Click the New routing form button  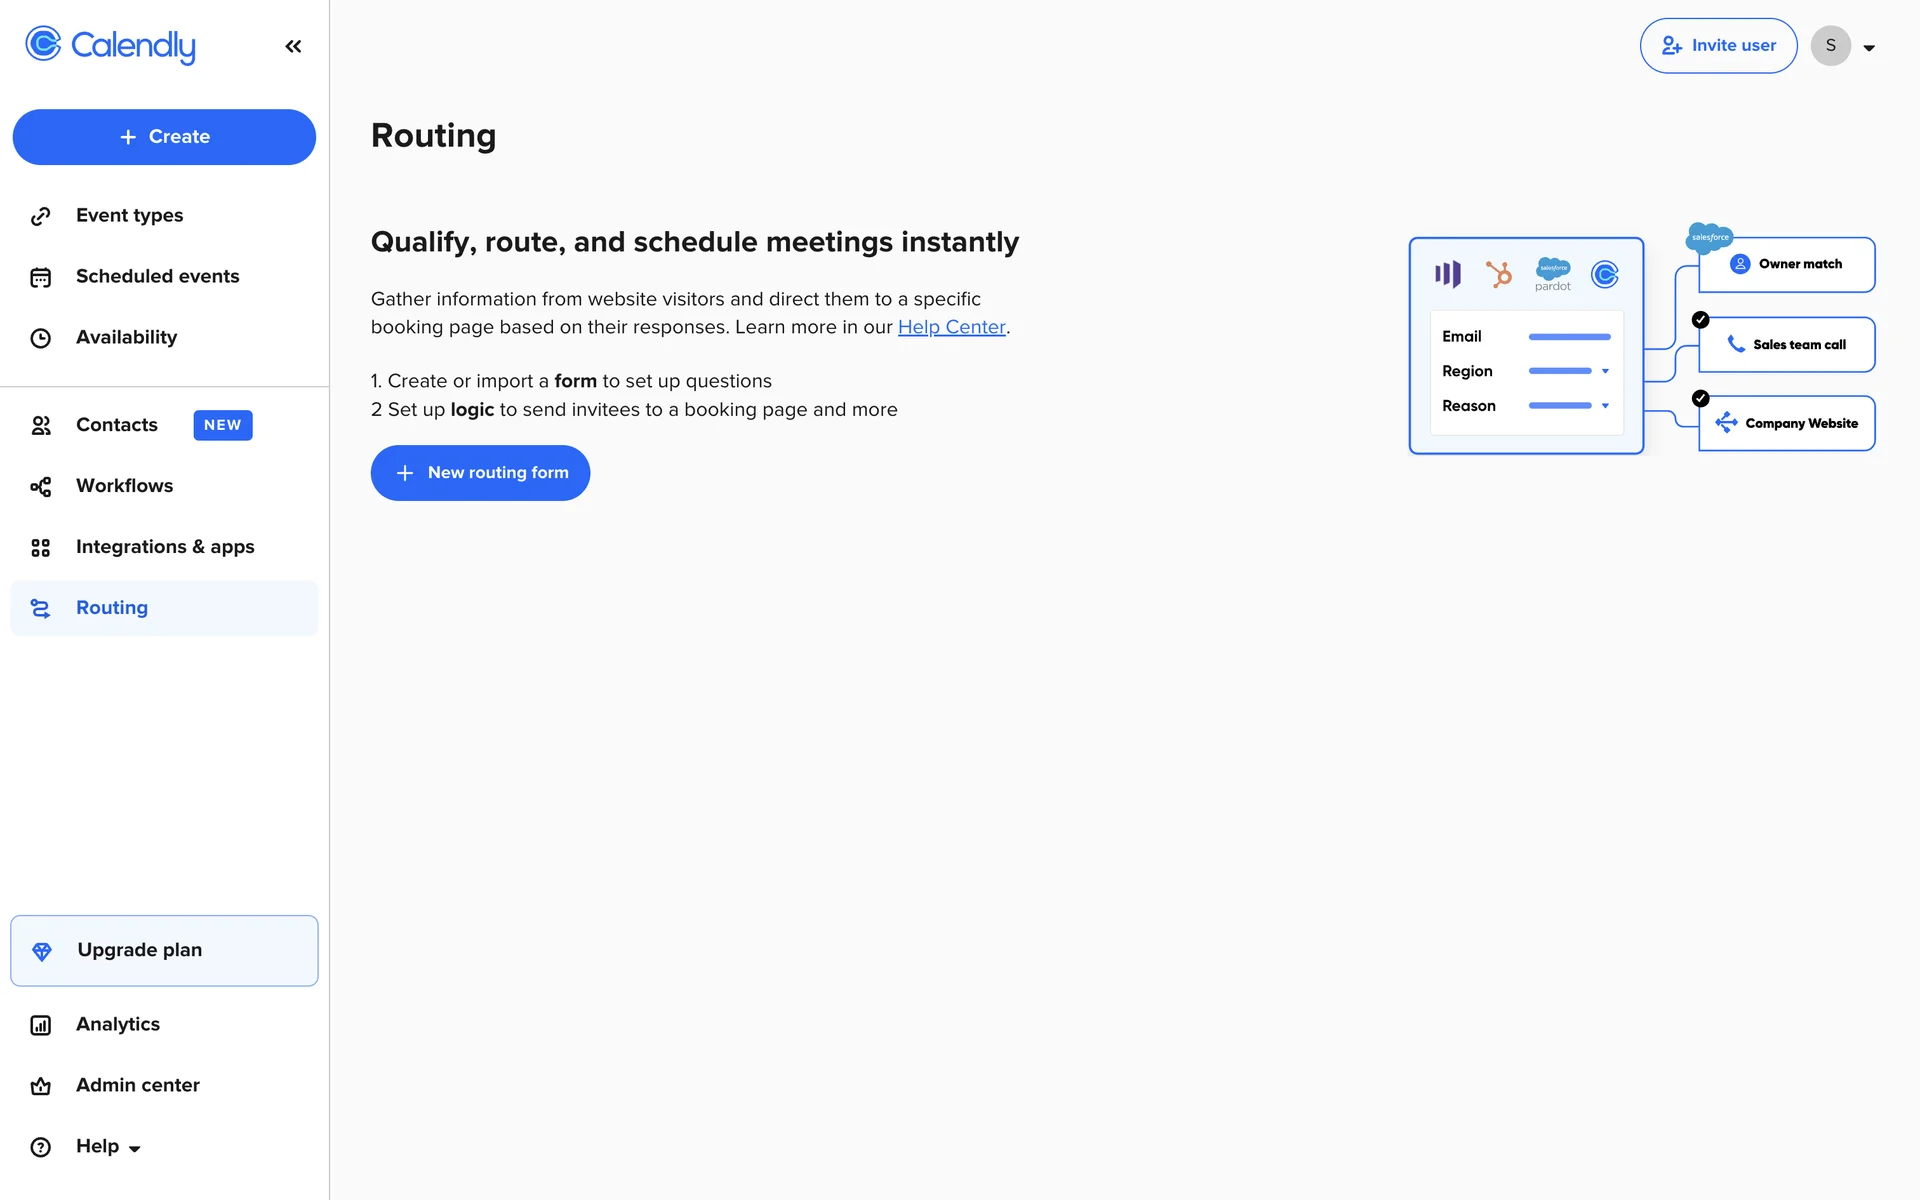pos(480,473)
